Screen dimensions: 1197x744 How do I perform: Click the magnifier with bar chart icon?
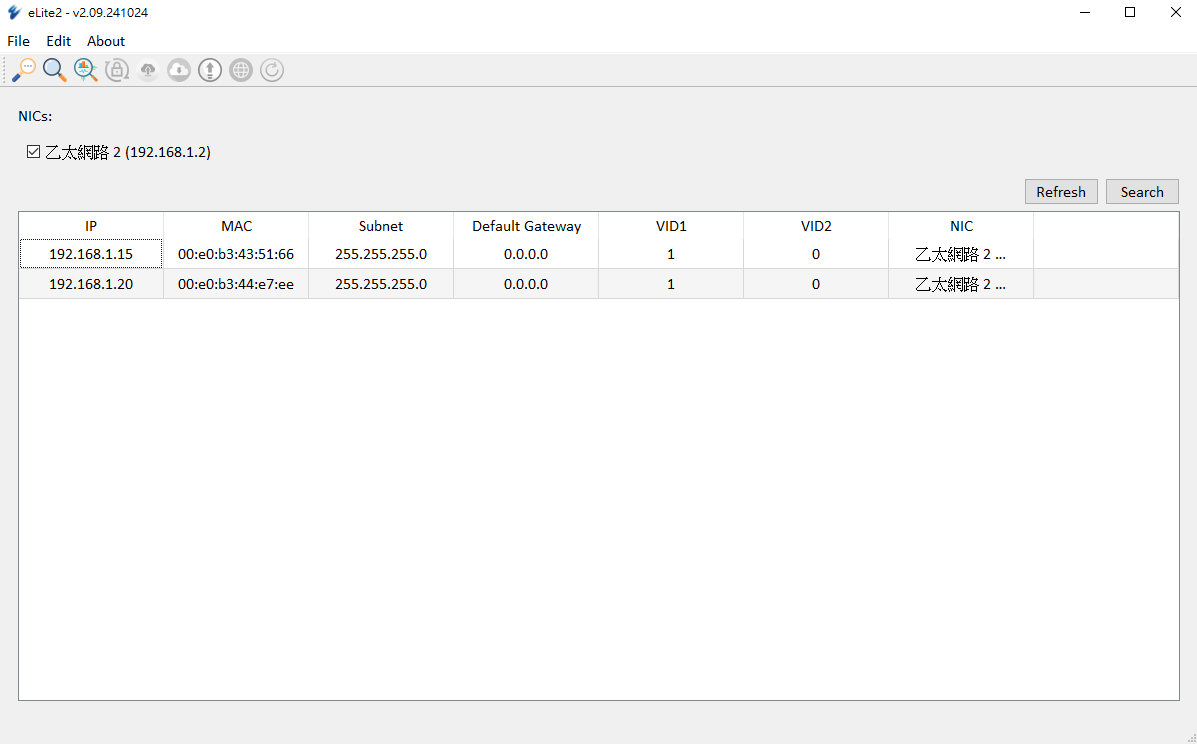click(x=86, y=70)
